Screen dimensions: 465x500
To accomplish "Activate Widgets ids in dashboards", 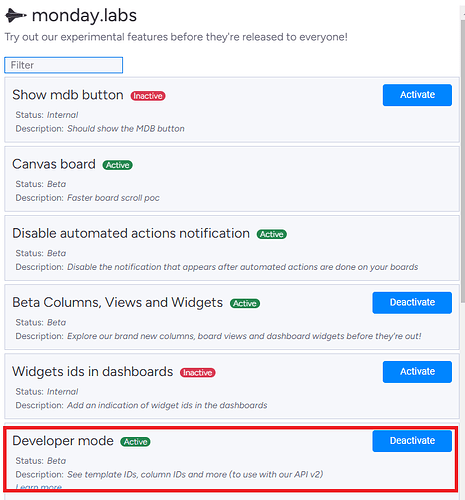I will tap(417, 372).
